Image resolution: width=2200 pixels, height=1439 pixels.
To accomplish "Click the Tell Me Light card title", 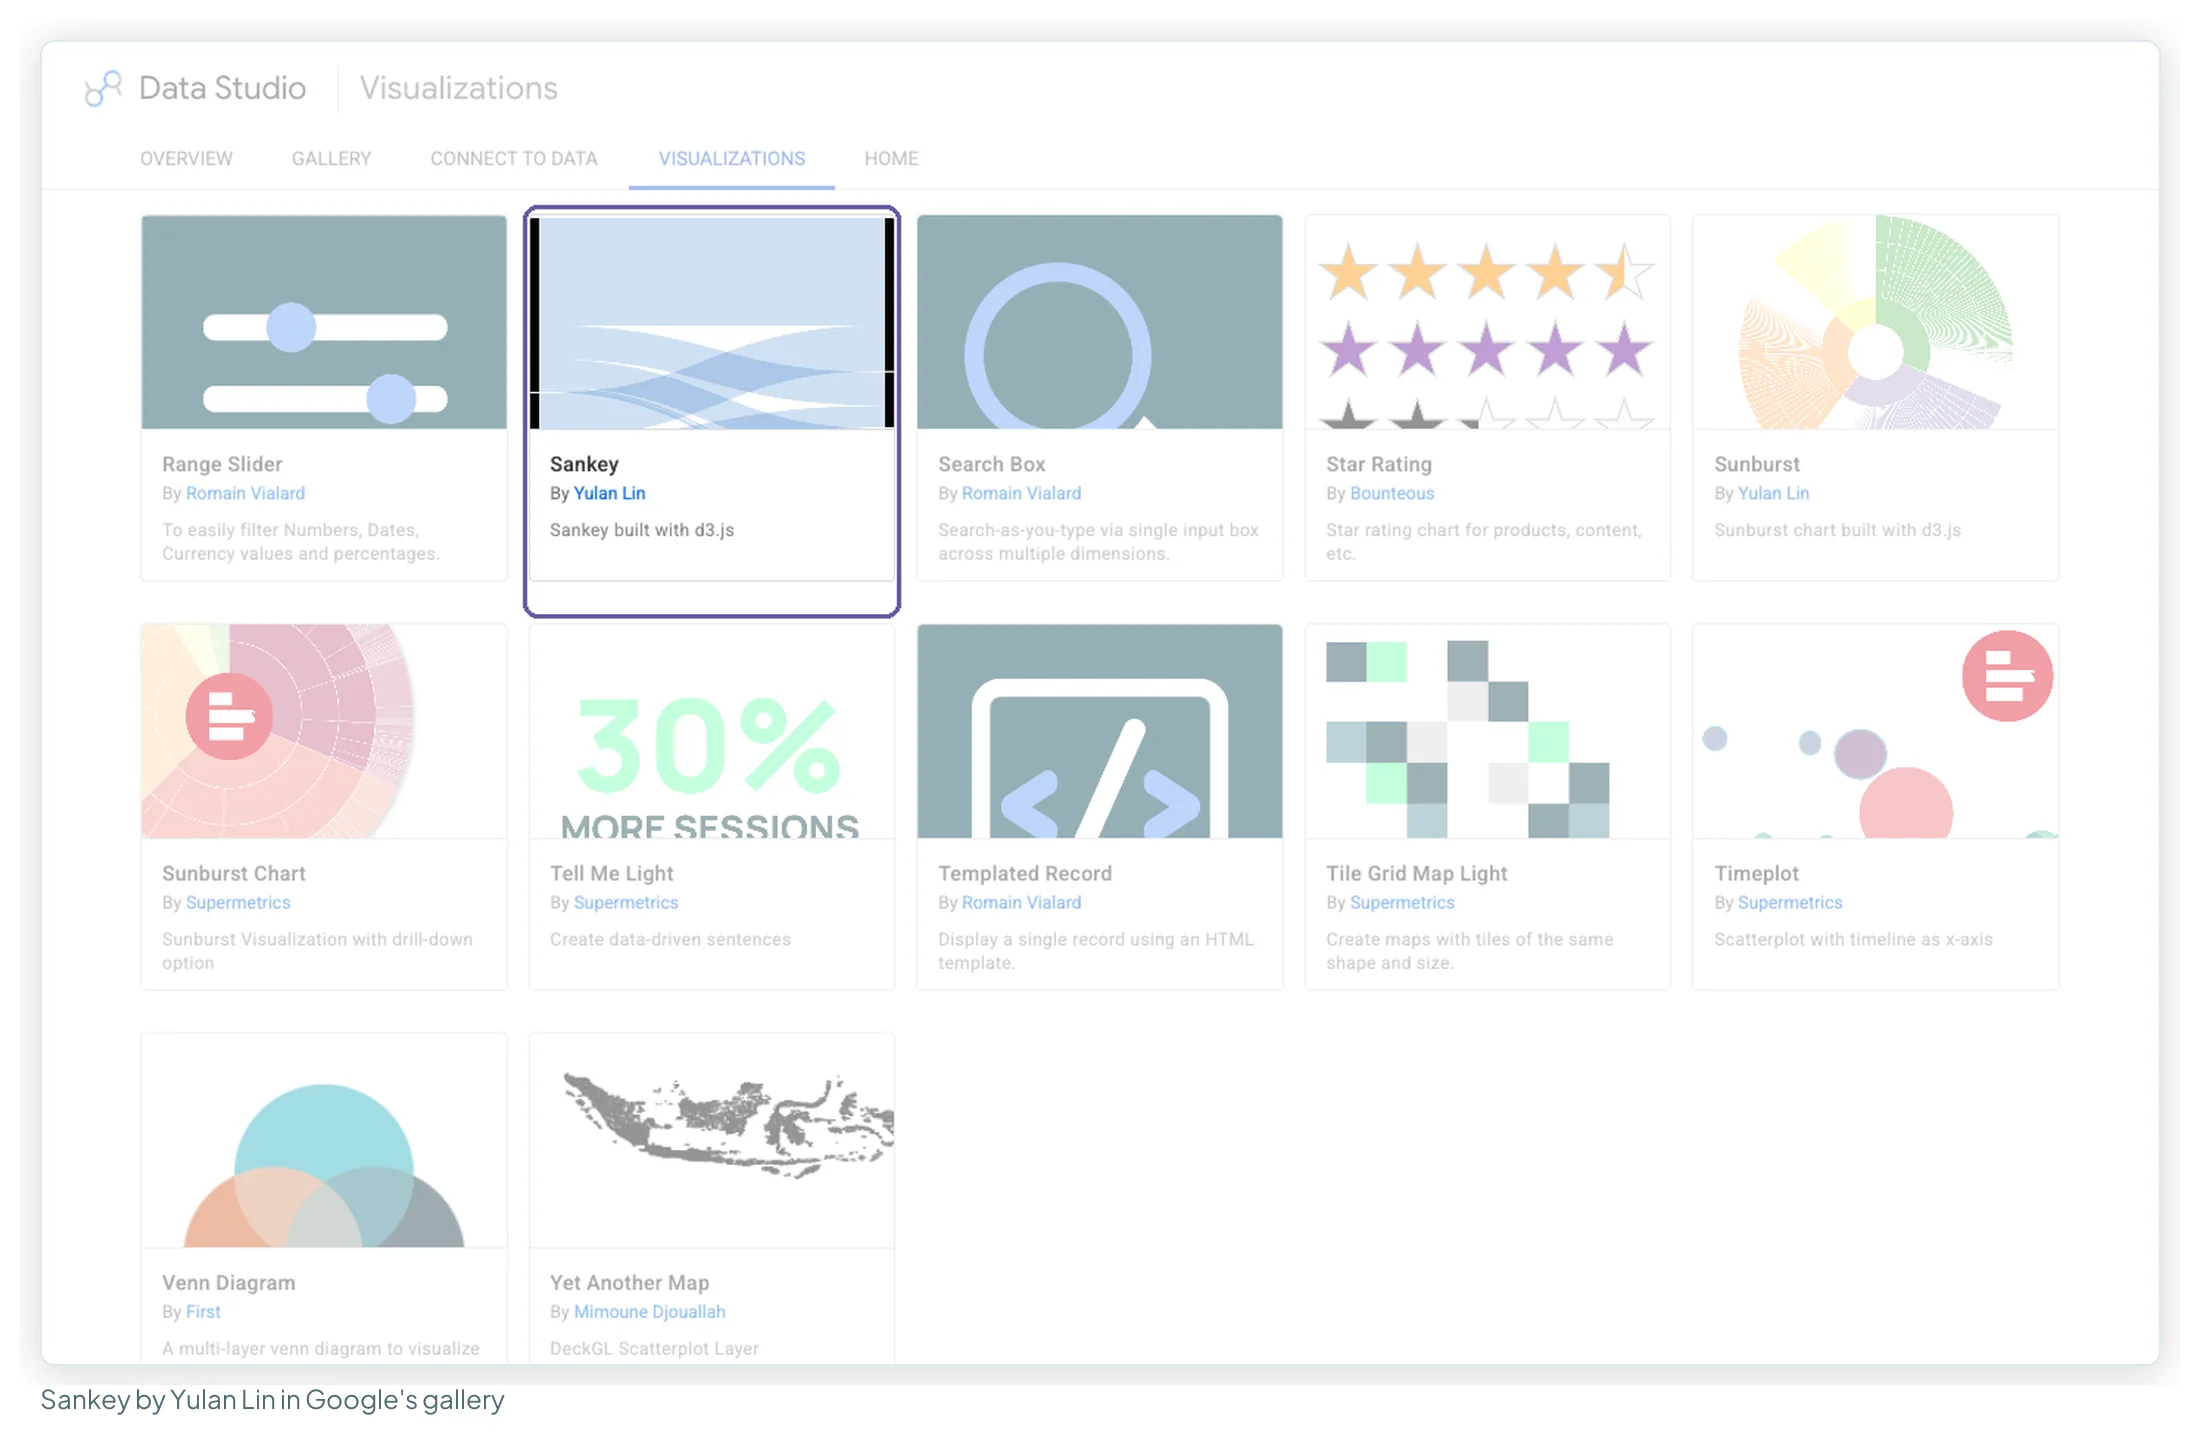I will click(612, 873).
